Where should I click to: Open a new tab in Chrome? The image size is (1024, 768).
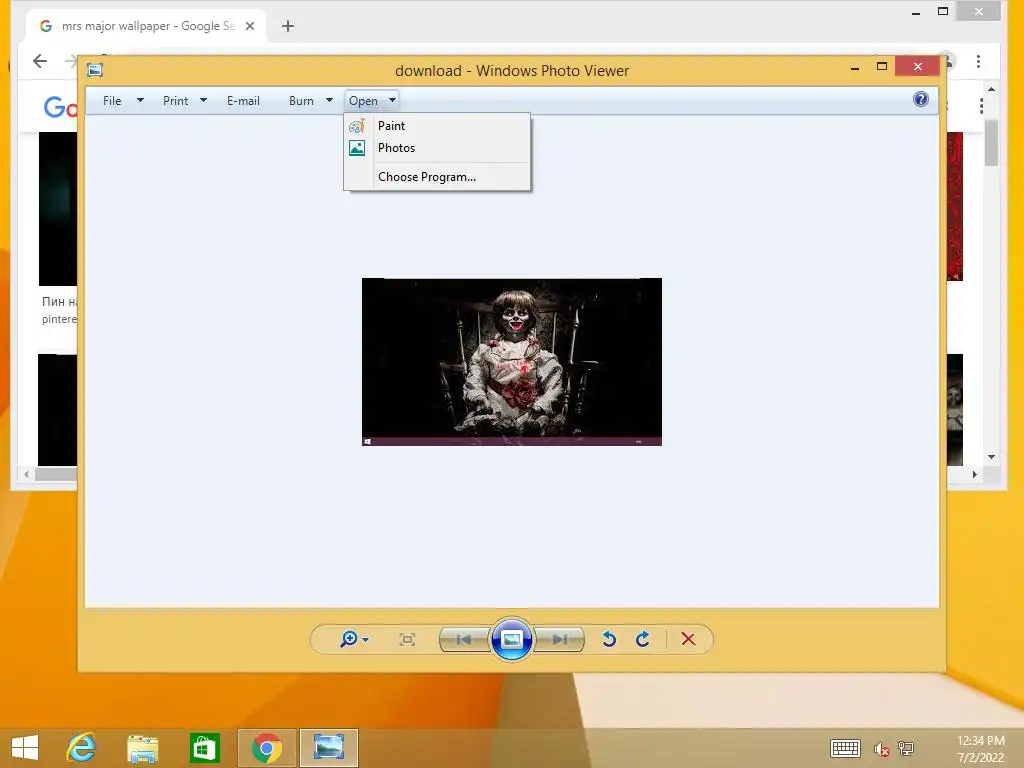point(287,26)
